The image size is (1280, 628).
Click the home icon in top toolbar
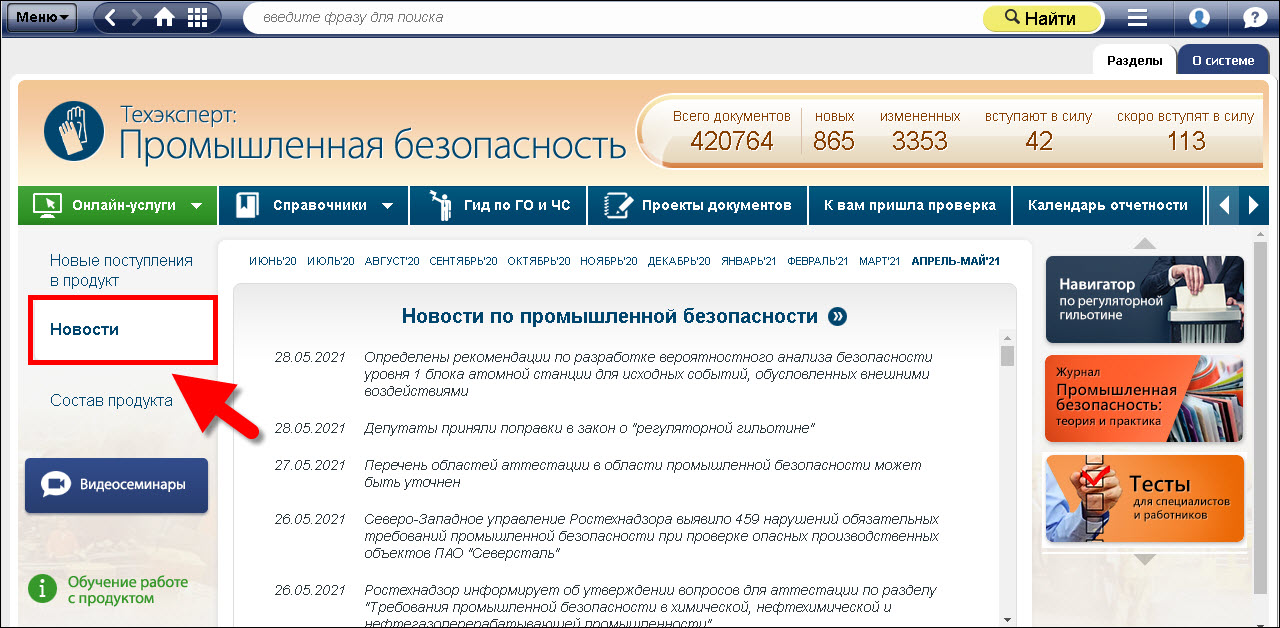pos(164,18)
